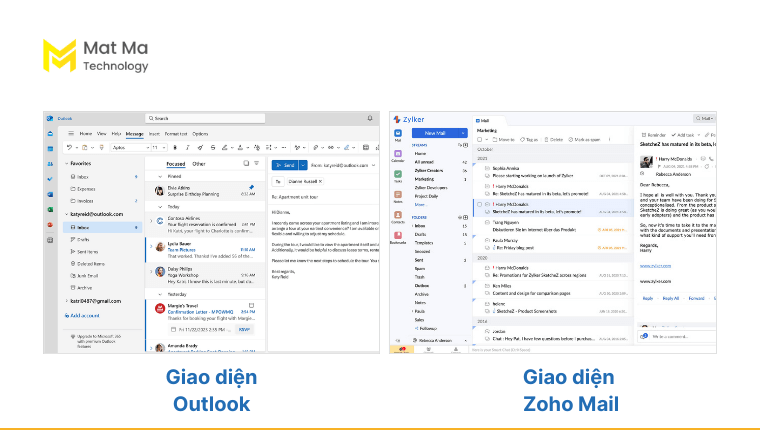Image resolution: width=760 pixels, height=430 pixels.
Task: Open Mail app in Zoho sidebar
Action: click(397, 135)
